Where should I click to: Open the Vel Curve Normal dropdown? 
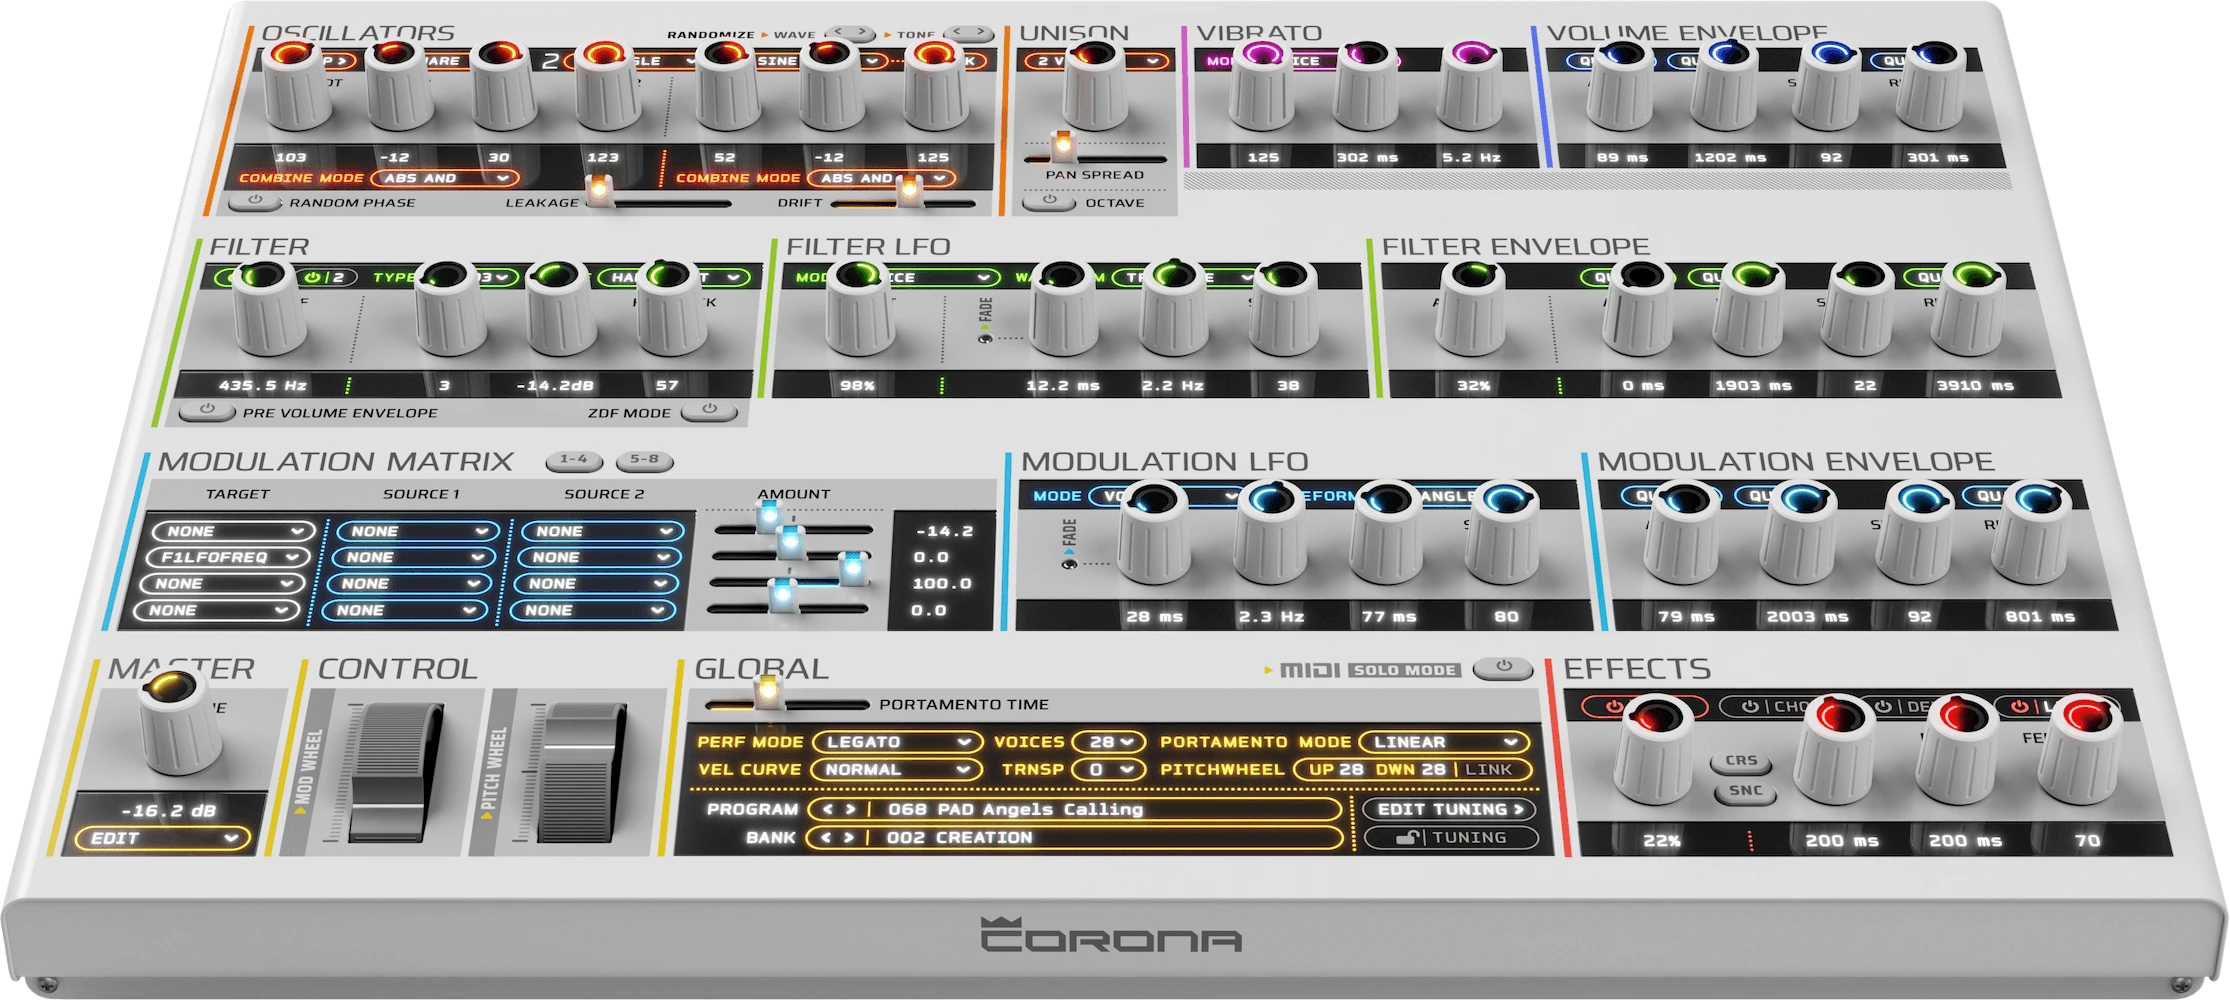[893, 770]
